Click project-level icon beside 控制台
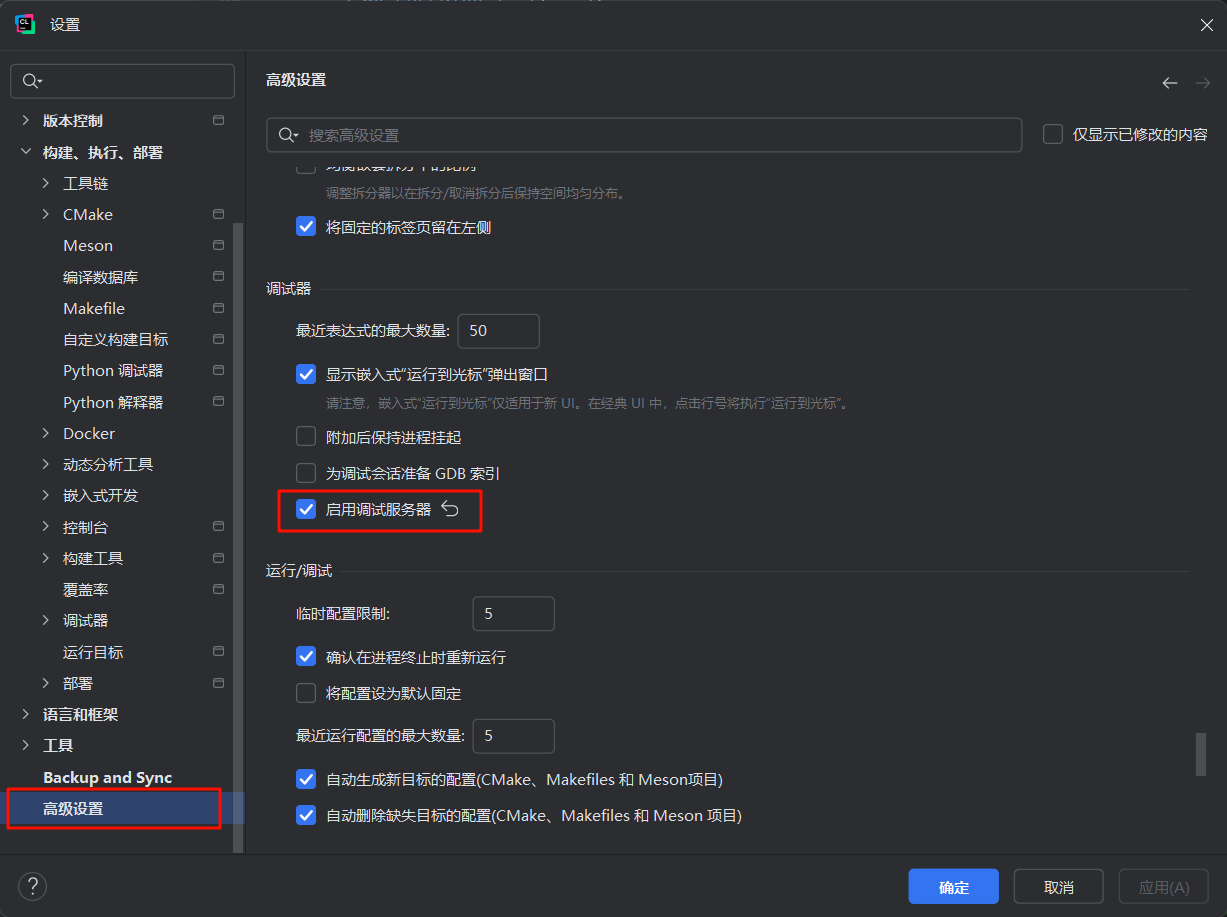This screenshot has width=1227, height=917. (218, 526)
